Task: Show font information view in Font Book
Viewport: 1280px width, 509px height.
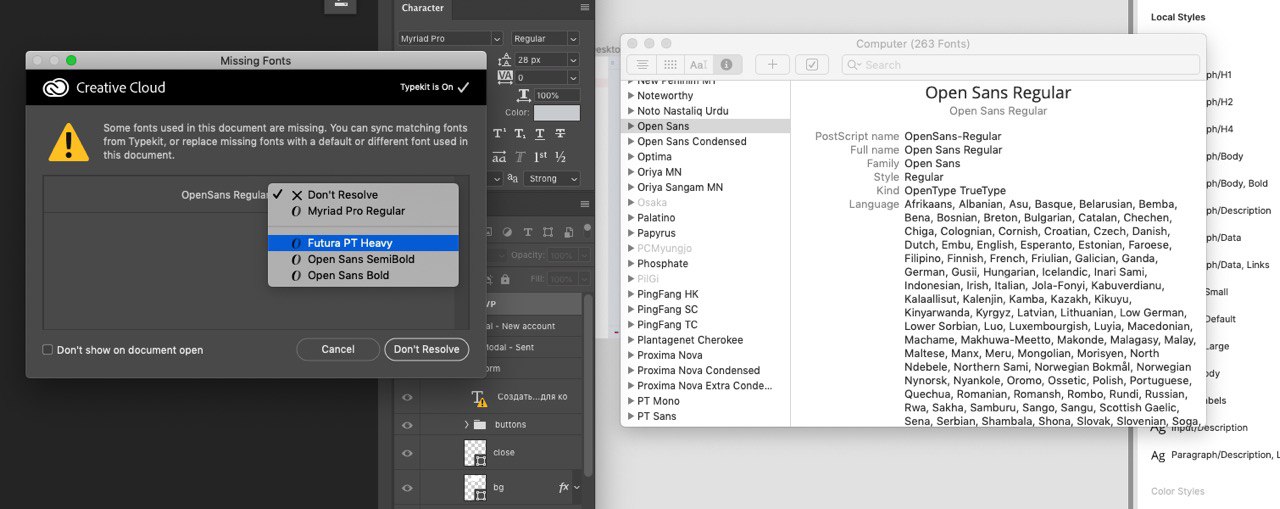Action: (726, 64)
